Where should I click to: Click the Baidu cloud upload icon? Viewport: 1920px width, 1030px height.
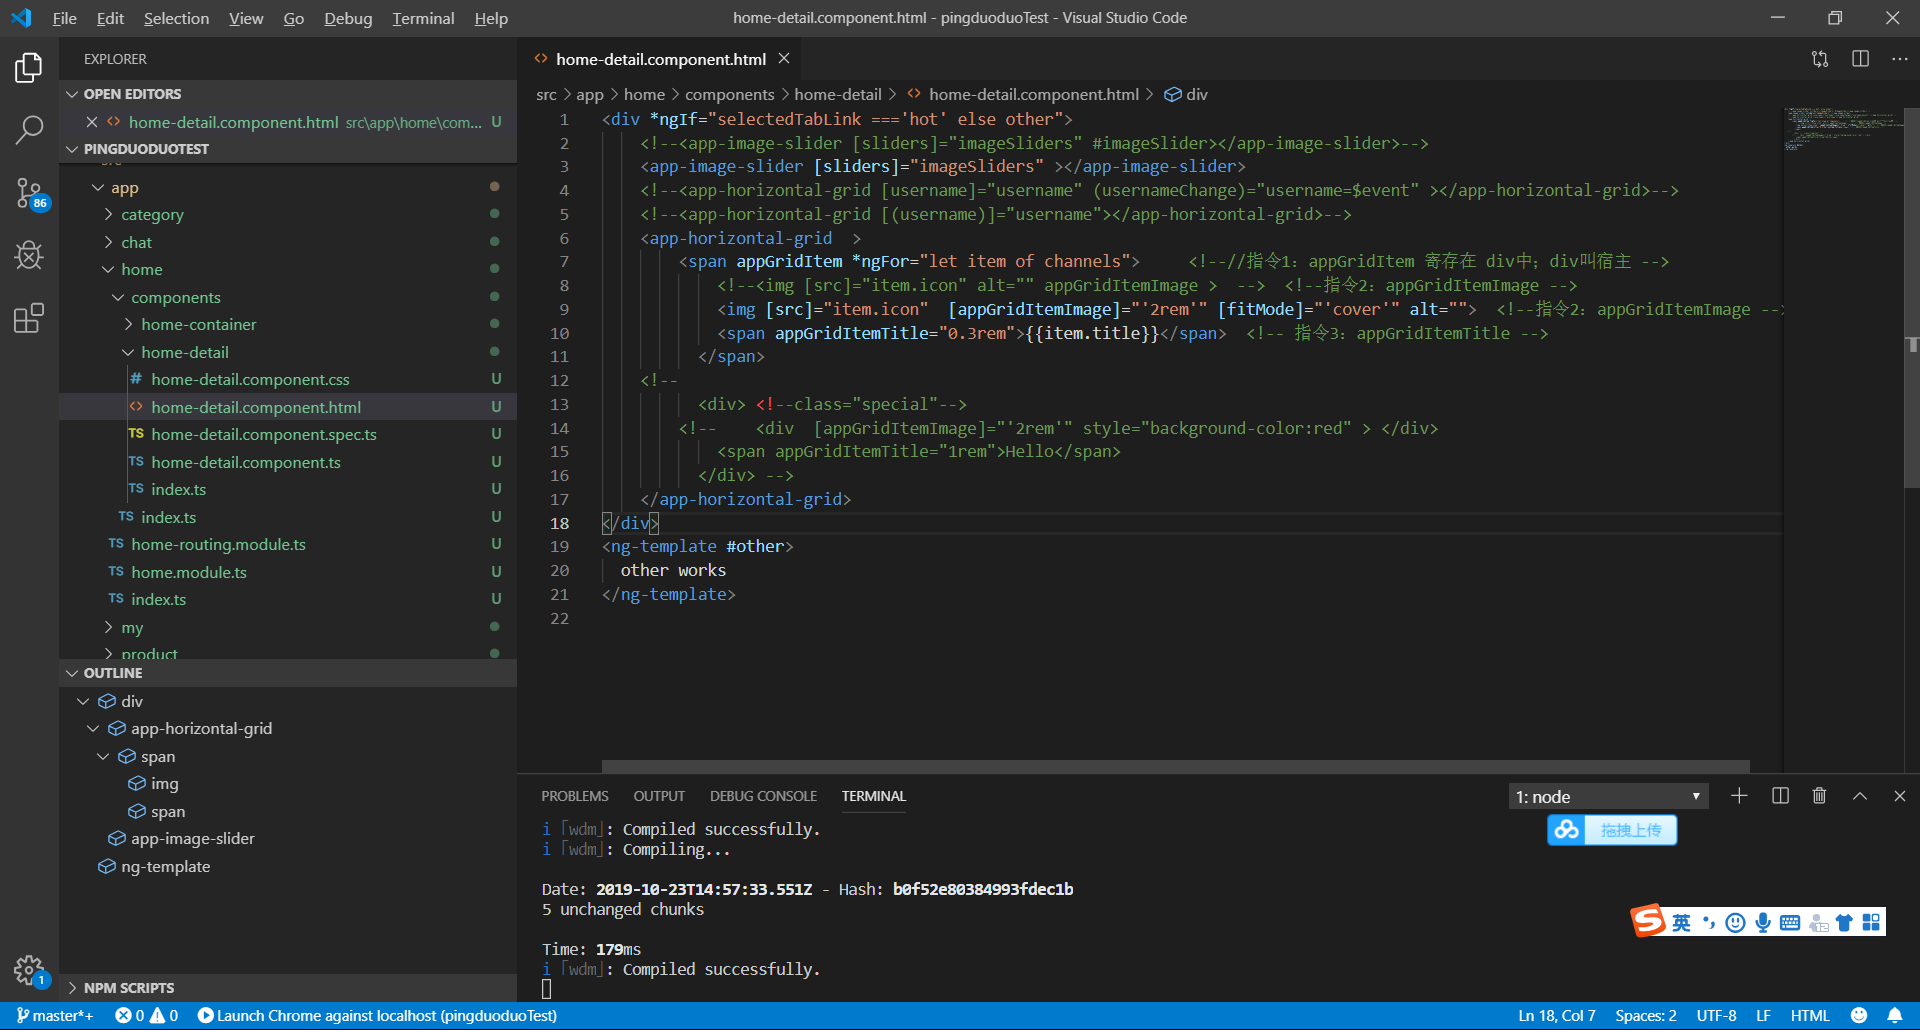point(1567,830)
